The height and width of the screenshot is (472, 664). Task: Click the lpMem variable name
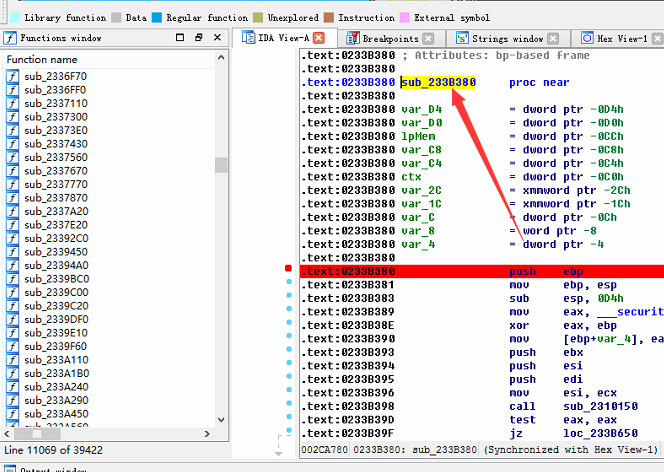coord(418,136)
